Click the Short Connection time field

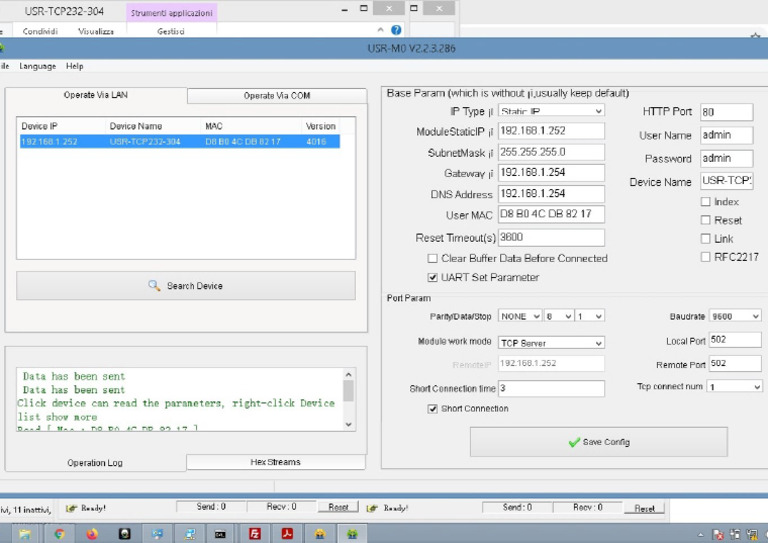point(552,388)
